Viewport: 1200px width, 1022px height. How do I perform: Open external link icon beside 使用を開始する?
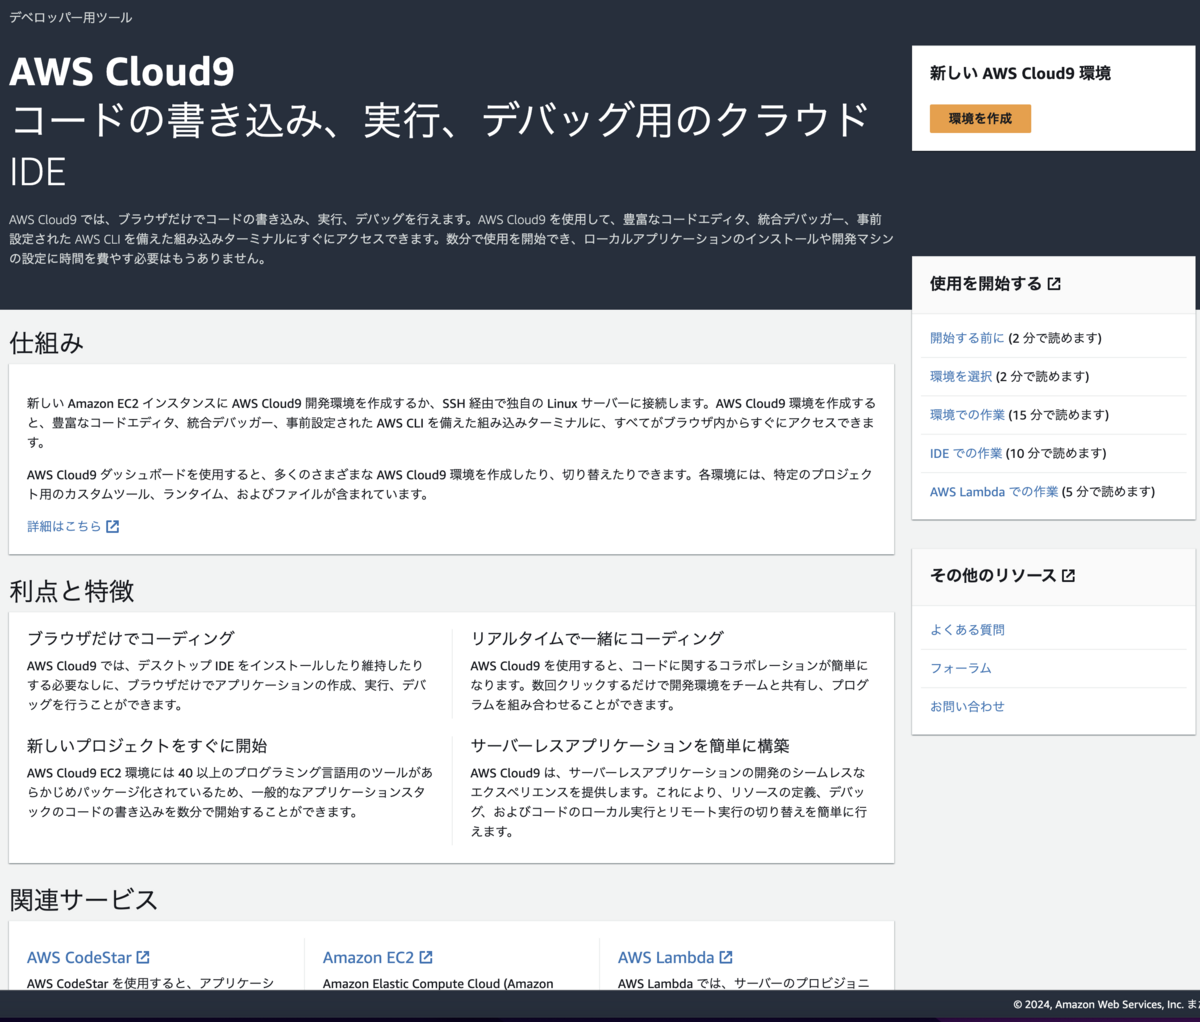(x=1054, y=284)
